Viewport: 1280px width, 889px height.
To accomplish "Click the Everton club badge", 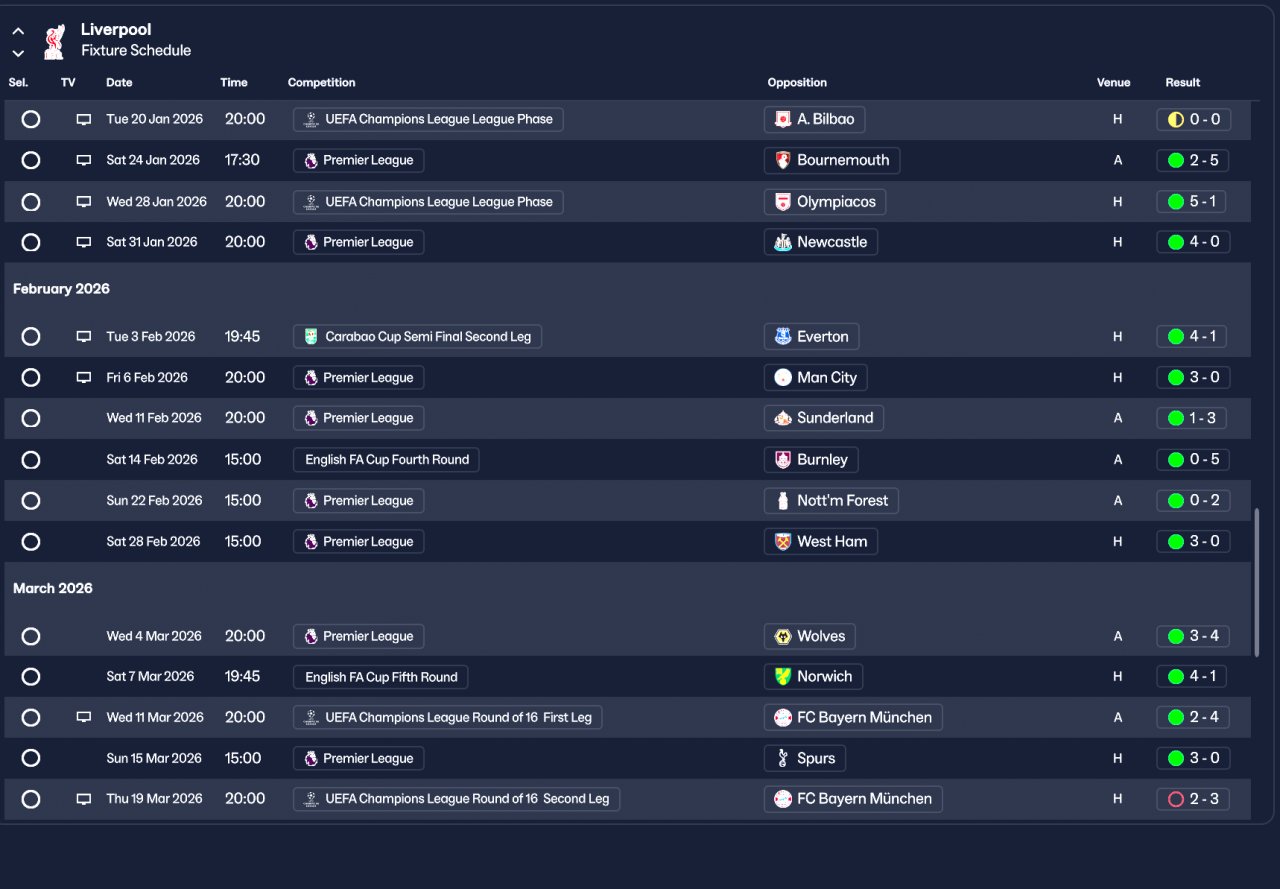I will click(x=783, y=337).
